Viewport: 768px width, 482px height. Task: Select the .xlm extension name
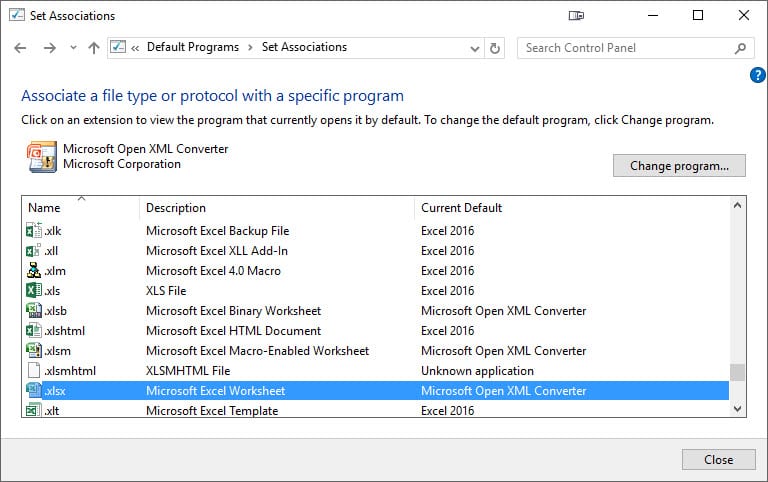pos(55,271)
